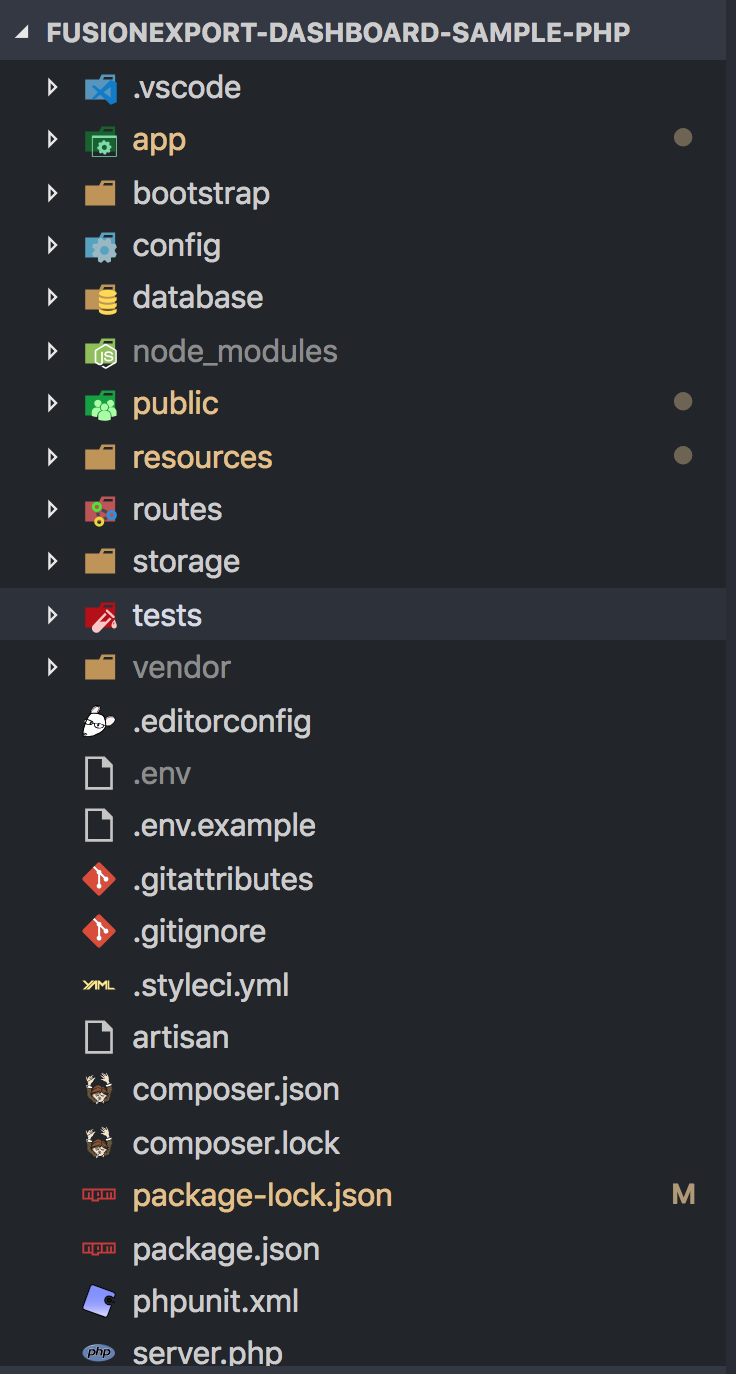Open the .env.example file
Screen dimensions: 736x1374
pos(224,825)
